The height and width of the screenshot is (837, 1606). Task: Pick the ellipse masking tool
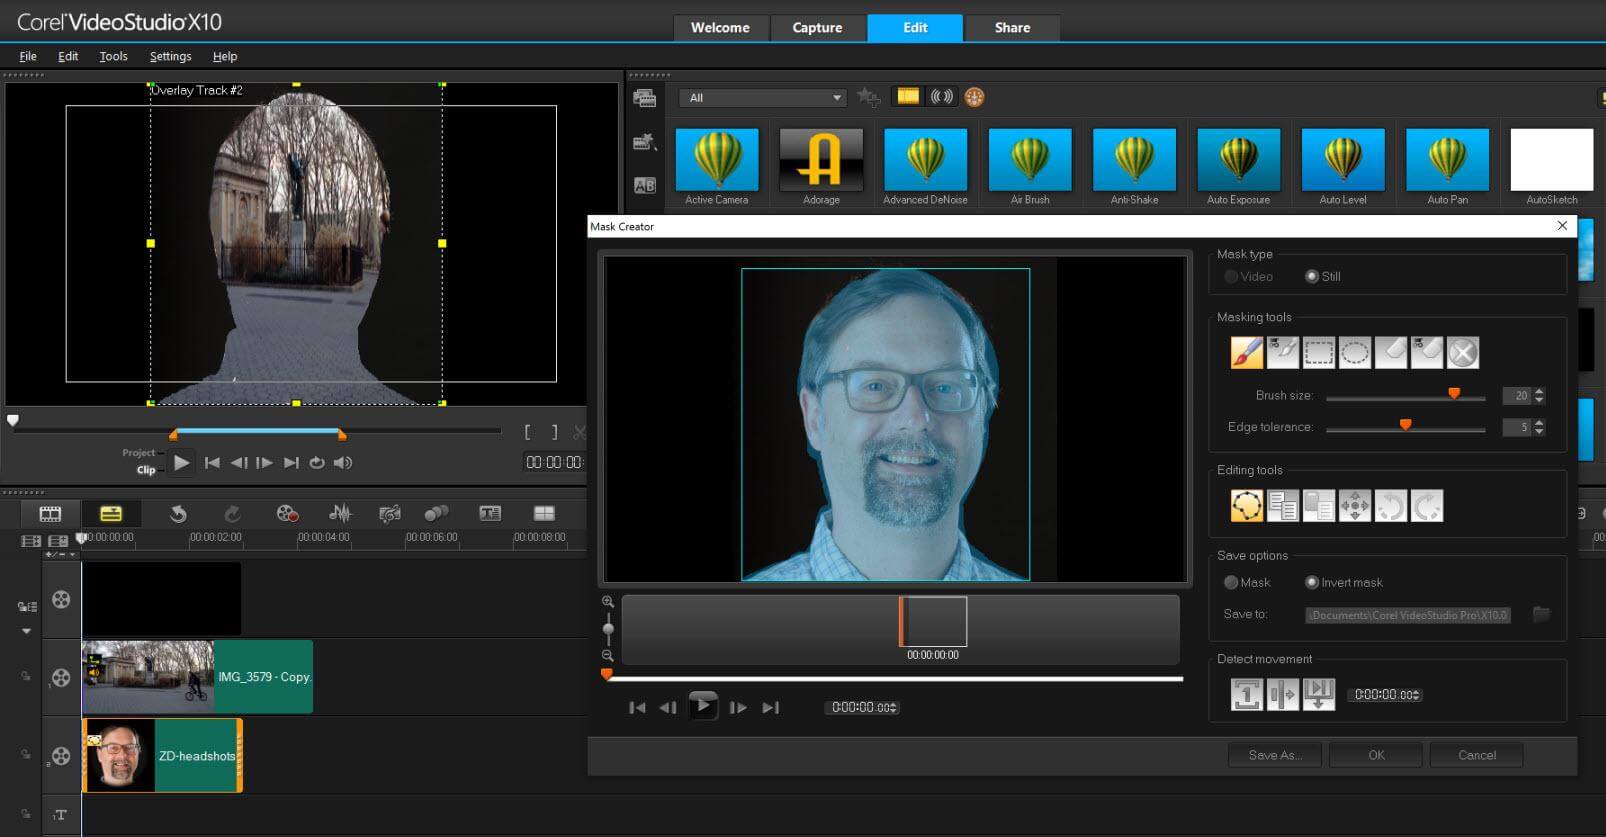1354,352
